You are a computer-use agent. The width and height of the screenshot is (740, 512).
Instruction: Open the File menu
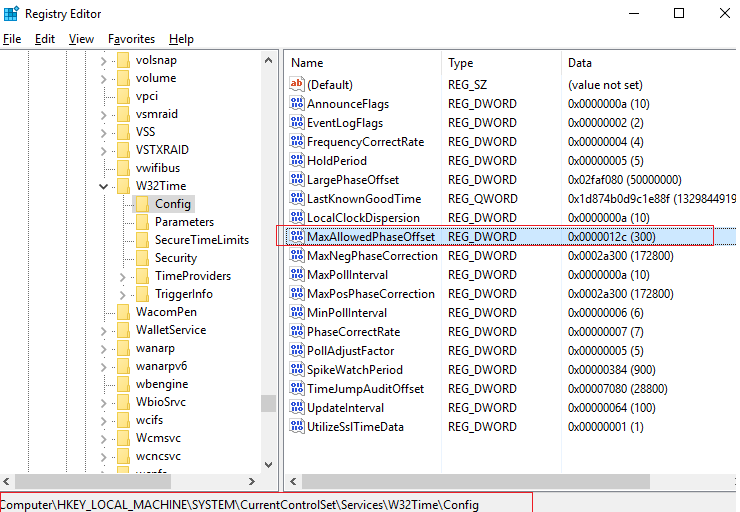(12, 39)
